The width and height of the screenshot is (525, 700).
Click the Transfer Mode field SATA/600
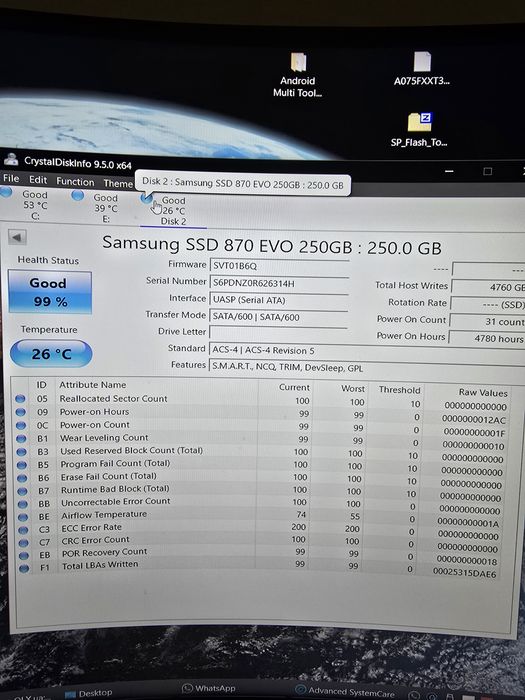pyautogui.click(x=278, y=317)
